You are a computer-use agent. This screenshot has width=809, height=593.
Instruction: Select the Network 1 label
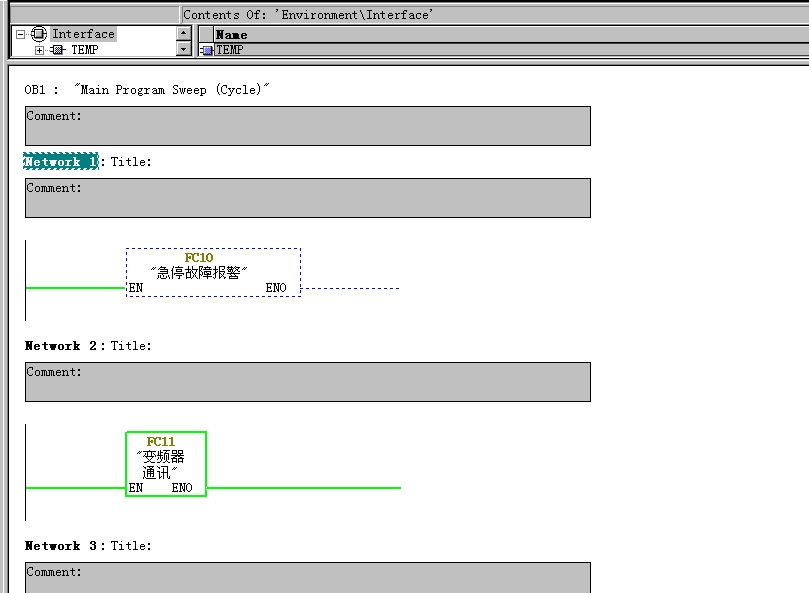(61, 162)
